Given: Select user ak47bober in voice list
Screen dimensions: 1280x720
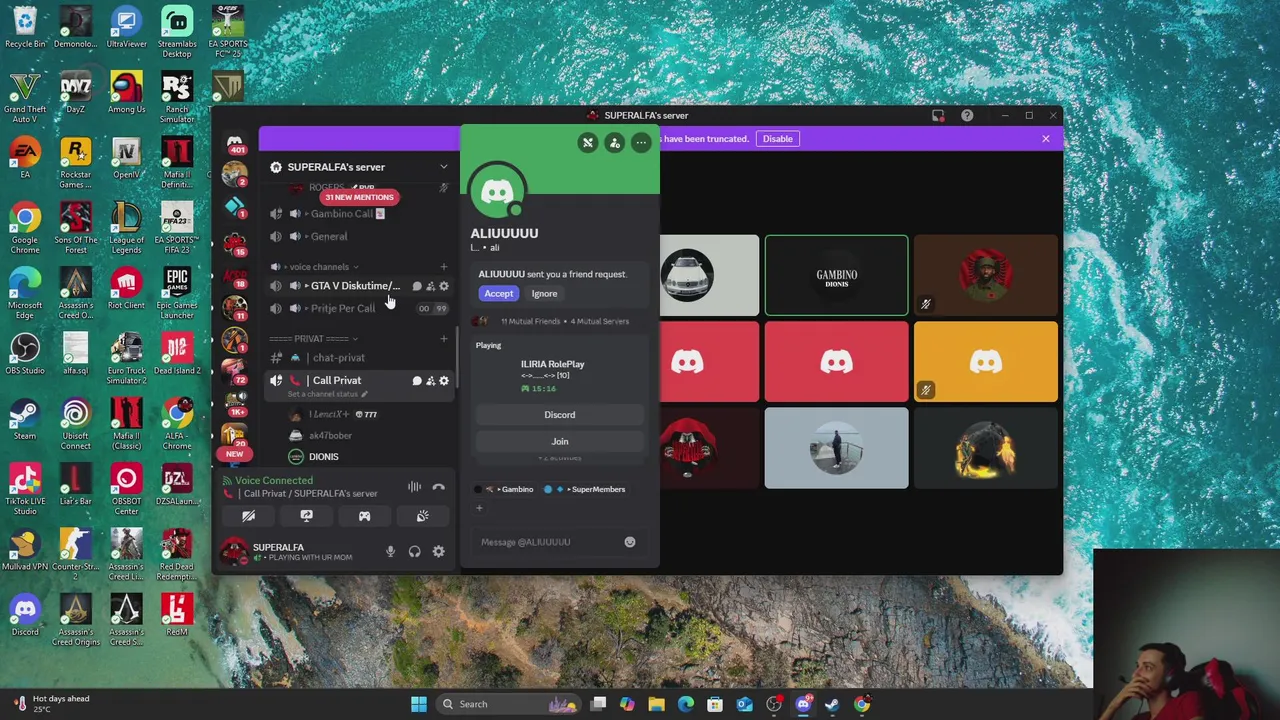Looking at the screenshot, I should click(329, 436).
